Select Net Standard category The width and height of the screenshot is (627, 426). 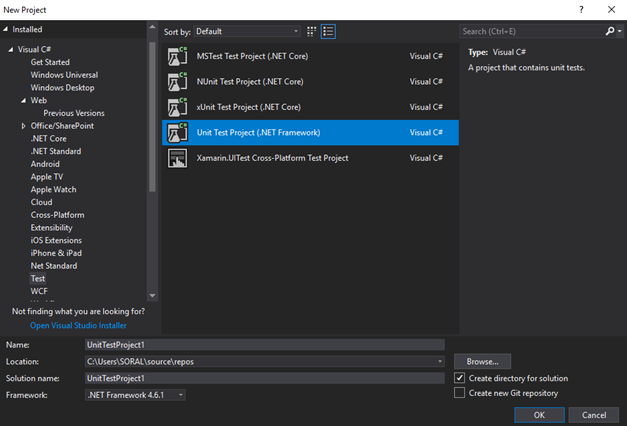coord(54,266)
